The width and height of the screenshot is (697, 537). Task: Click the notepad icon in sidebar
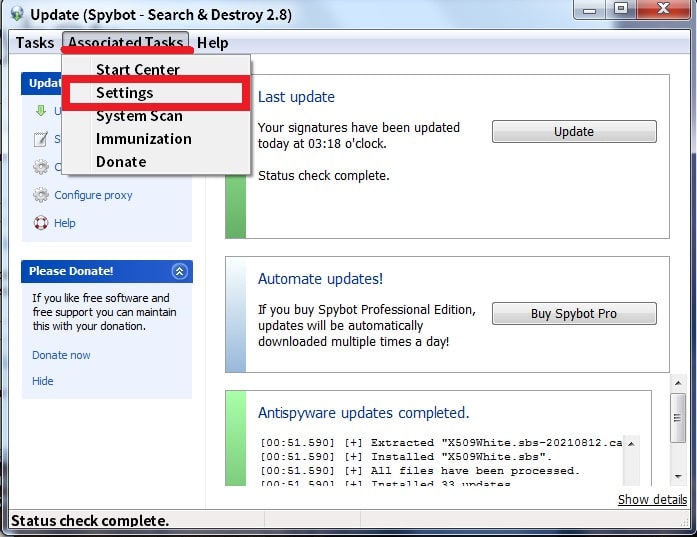(x=40, y=139)
